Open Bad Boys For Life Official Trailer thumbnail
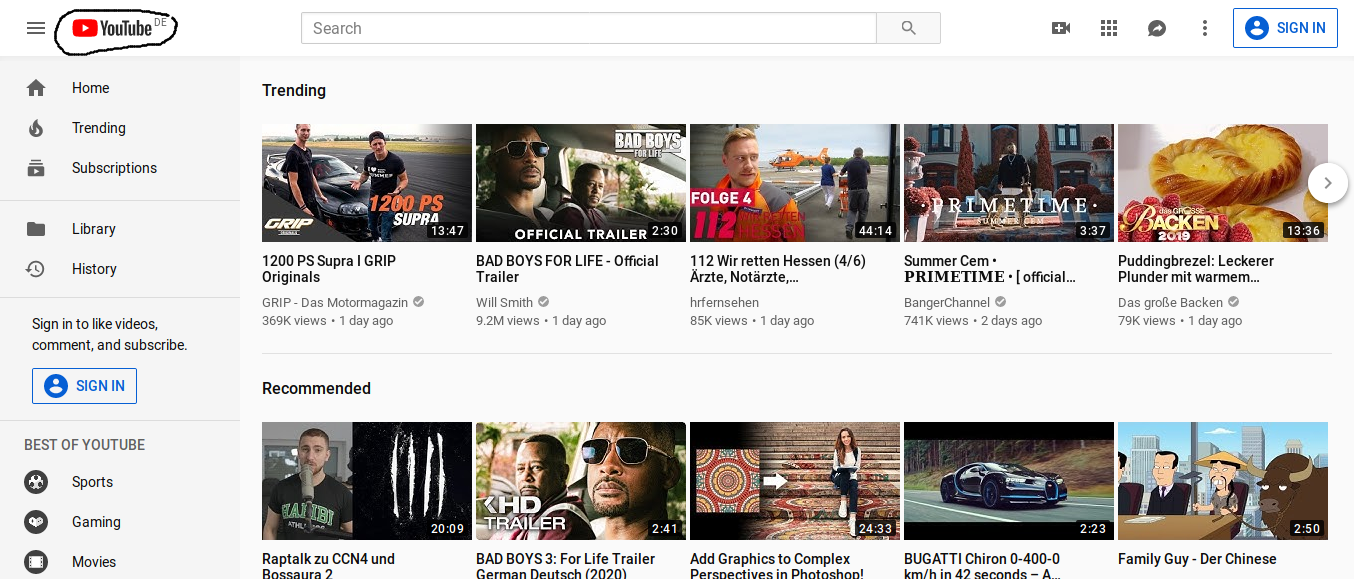 point(581,183)
